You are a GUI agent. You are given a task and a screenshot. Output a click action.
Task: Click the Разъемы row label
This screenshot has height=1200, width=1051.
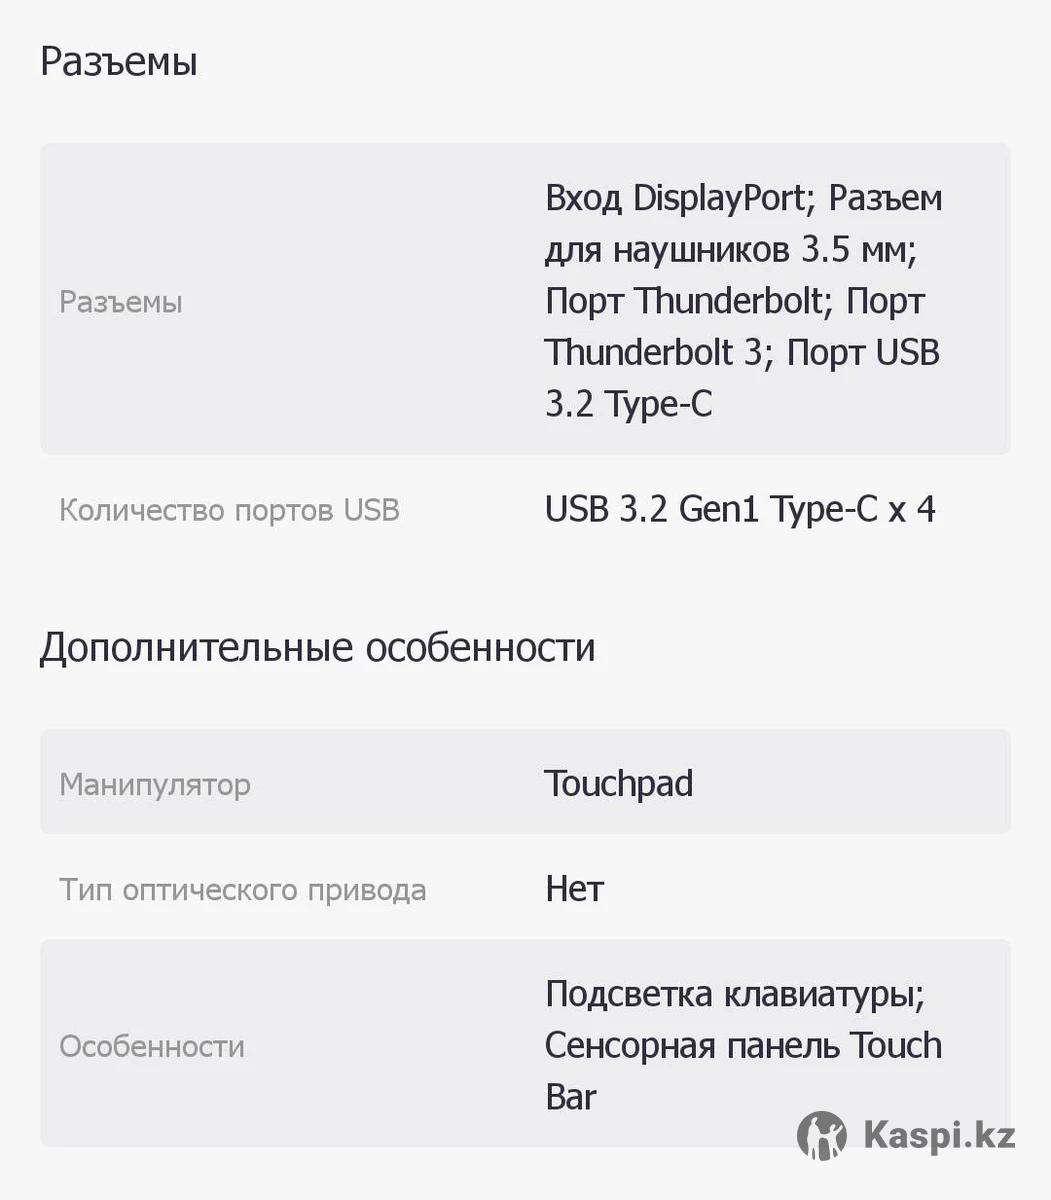121,302
